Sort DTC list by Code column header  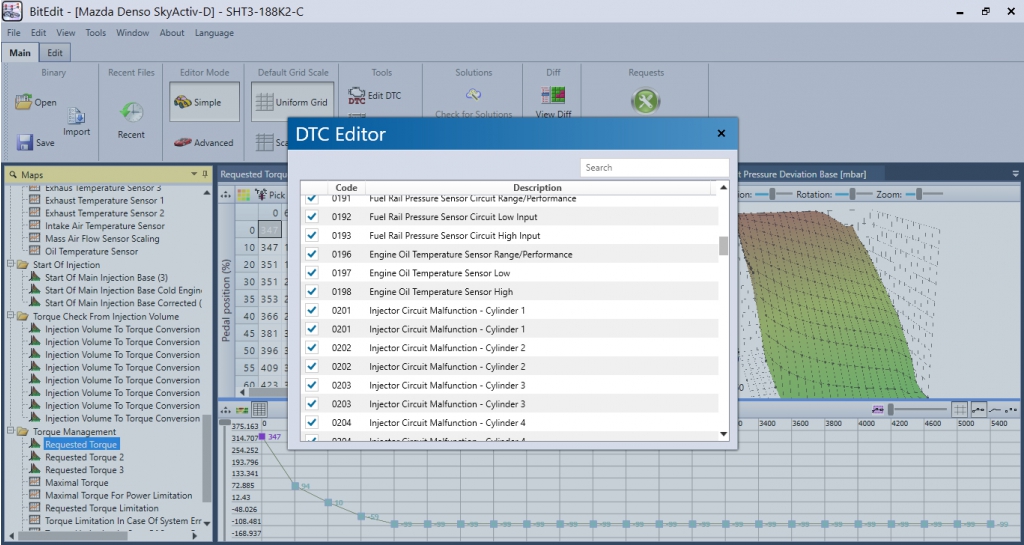tap(346, 188)
